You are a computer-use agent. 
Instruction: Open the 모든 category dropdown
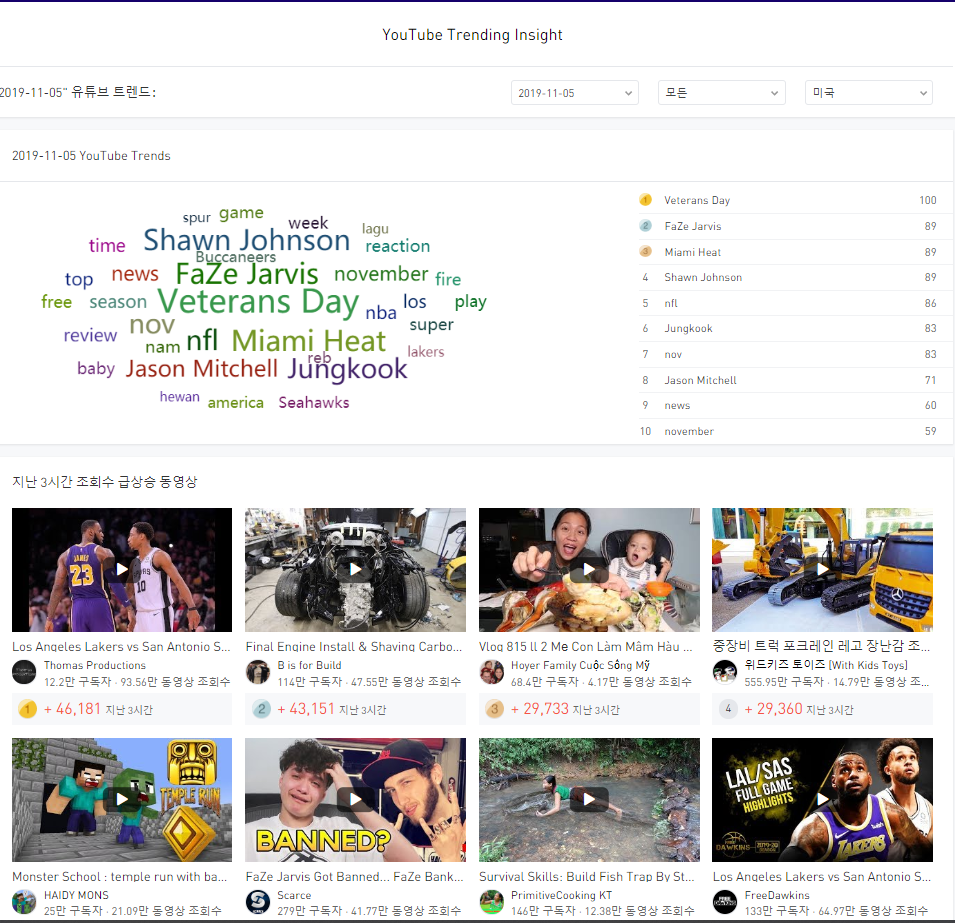[721, 93]
